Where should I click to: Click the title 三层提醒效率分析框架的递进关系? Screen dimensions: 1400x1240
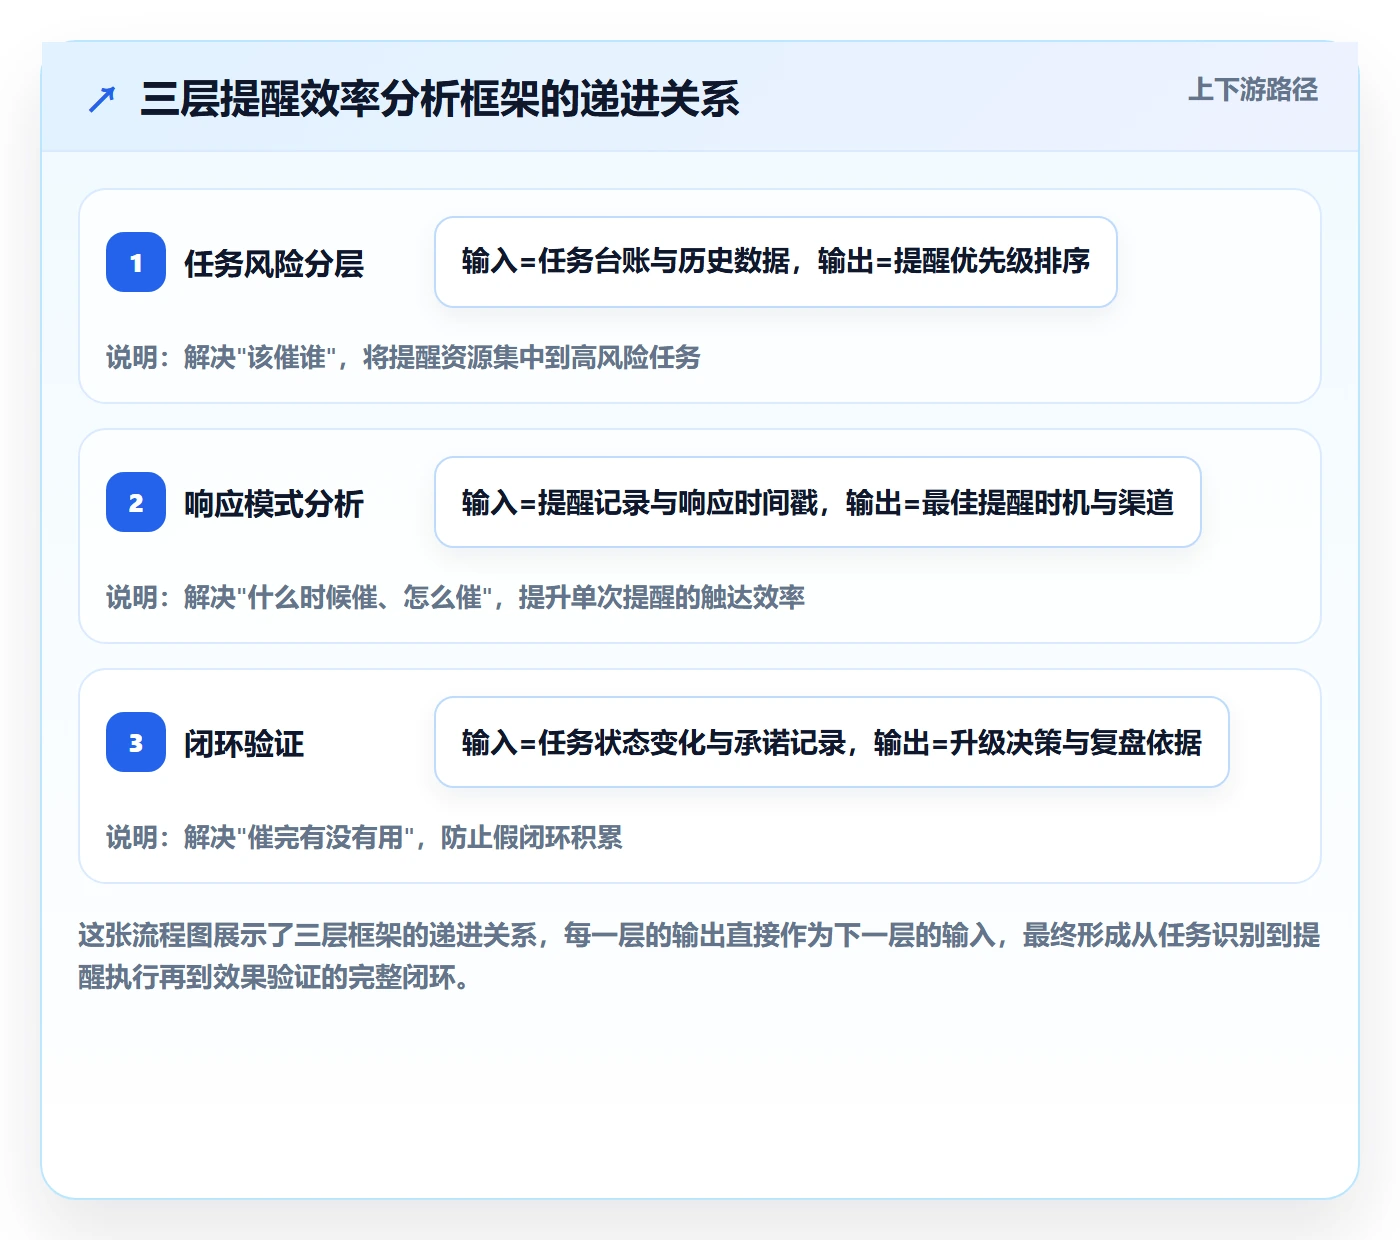coord(440,99)
